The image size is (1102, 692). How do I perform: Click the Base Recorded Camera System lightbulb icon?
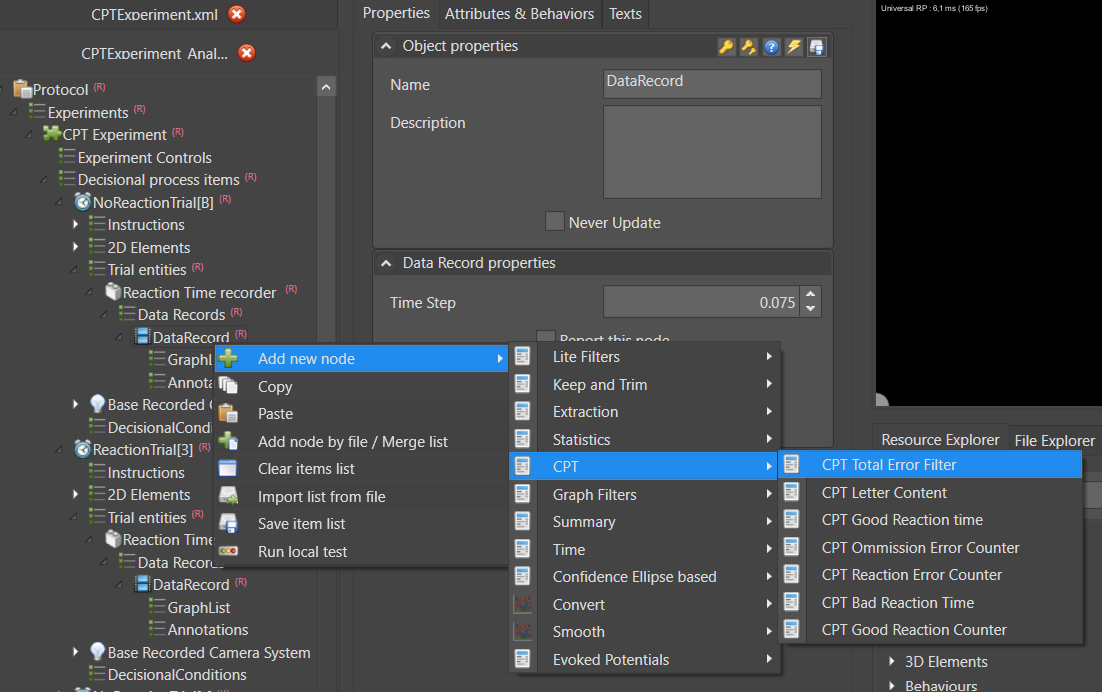[x=97, y=652]
